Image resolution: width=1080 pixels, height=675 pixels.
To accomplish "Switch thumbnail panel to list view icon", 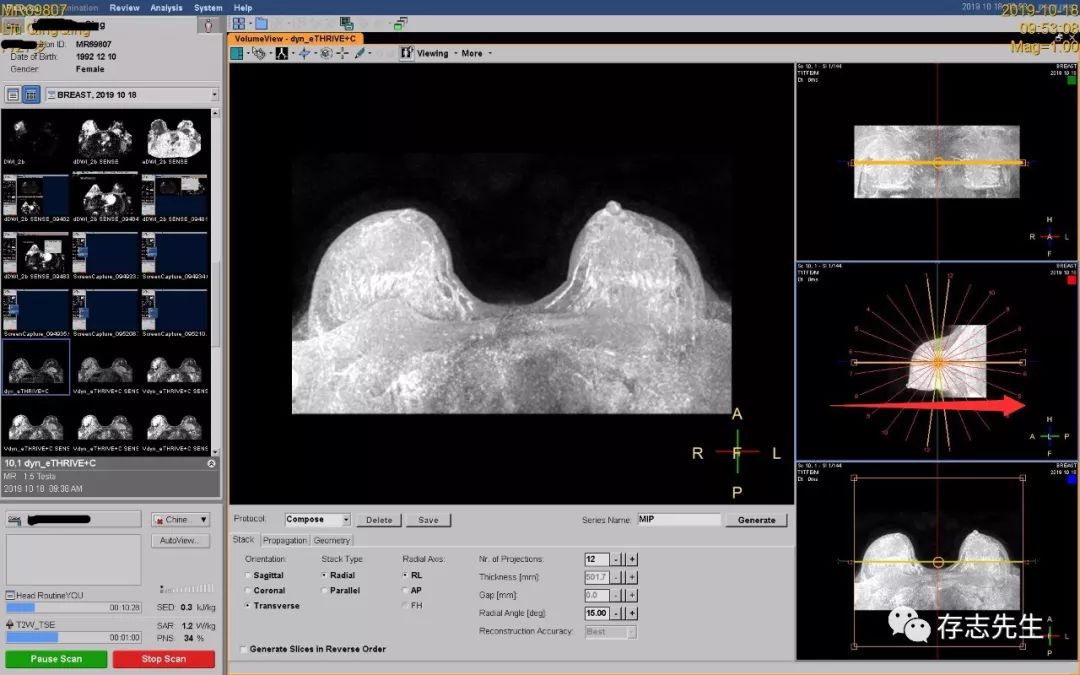I will click(13, 94).
